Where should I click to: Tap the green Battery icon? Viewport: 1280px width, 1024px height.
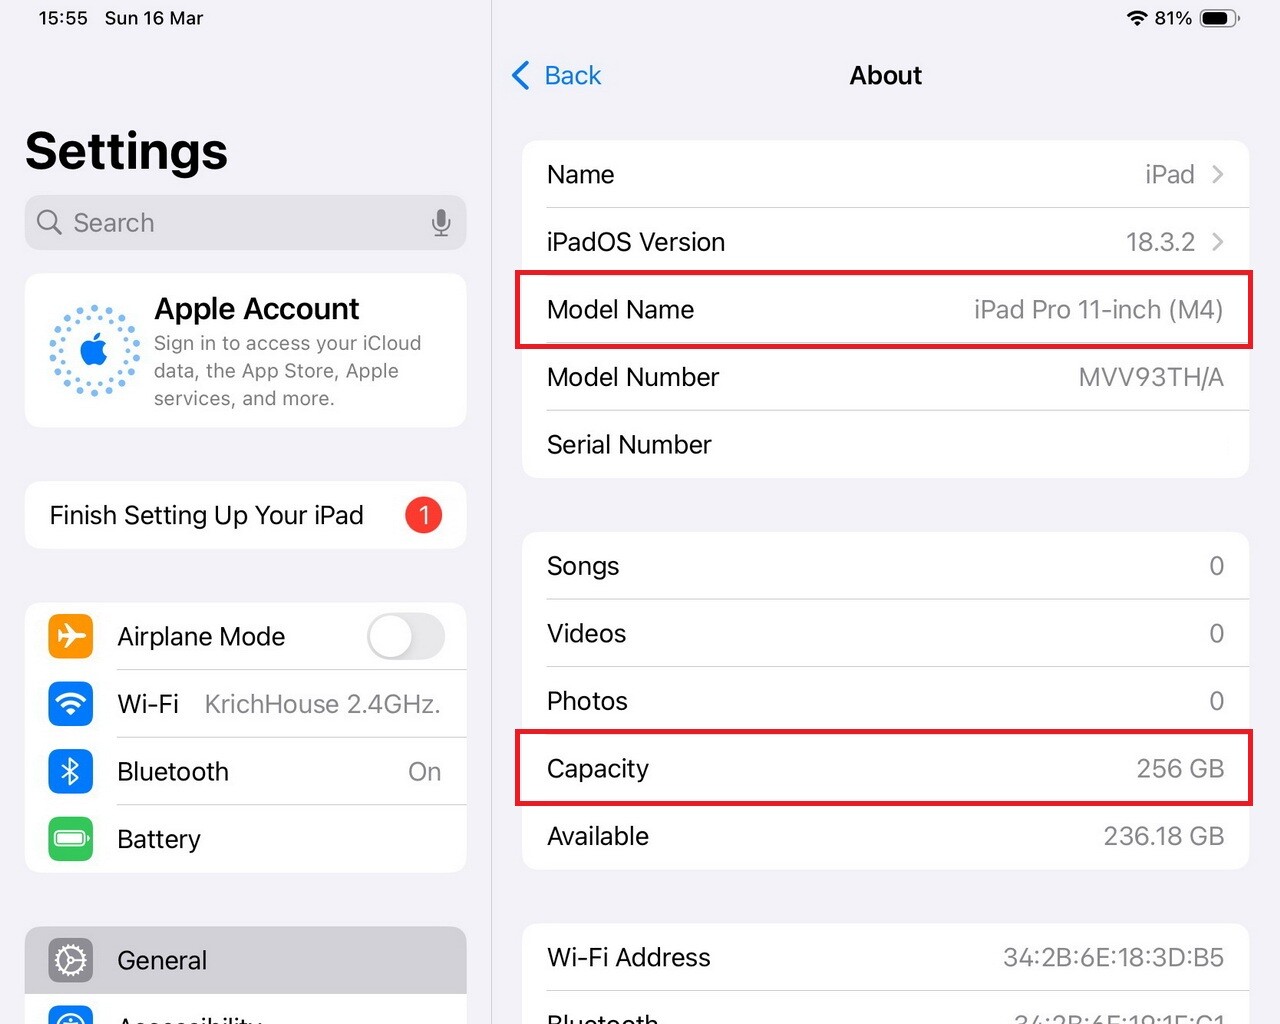pos(71,839)
